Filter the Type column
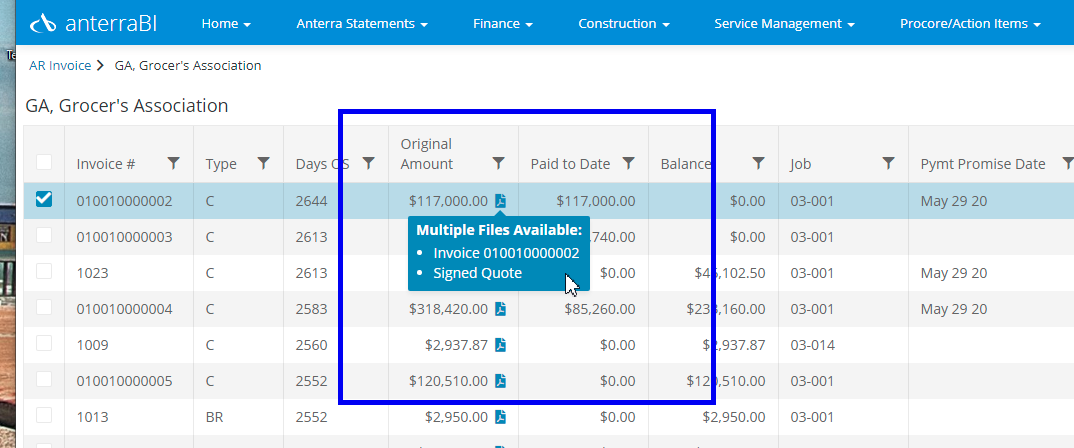Image resolution: width=1074 pixels, height=448 pixels. point(263,163)
